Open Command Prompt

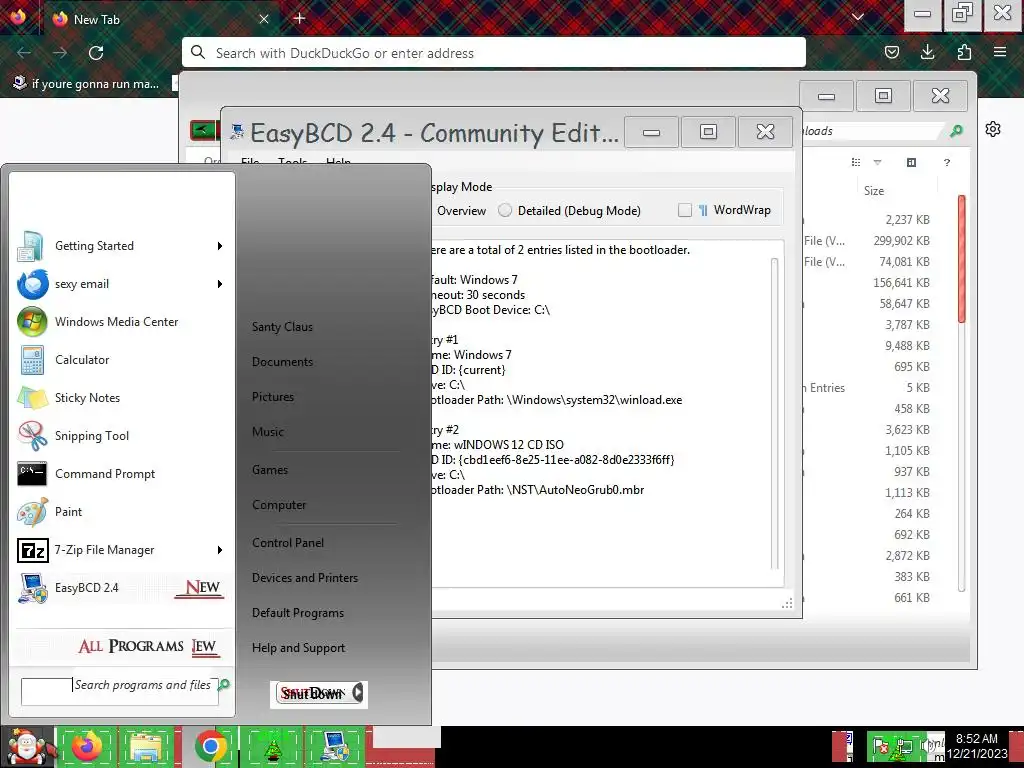tap(121, 473)
